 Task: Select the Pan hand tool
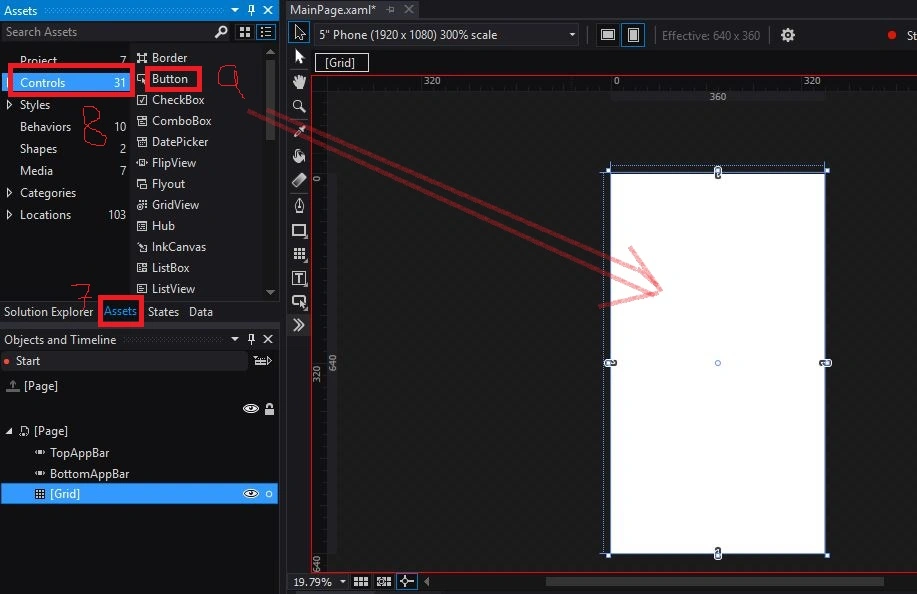[299, 81]
